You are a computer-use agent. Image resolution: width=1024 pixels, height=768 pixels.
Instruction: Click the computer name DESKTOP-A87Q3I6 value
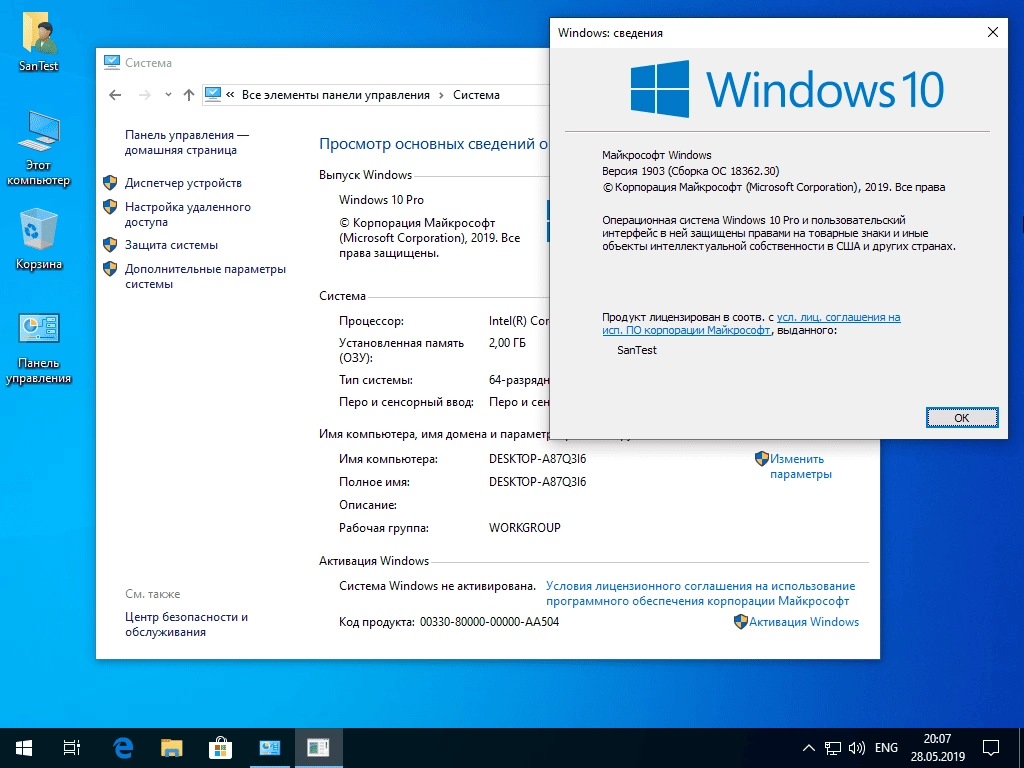[x=537, y=459]
